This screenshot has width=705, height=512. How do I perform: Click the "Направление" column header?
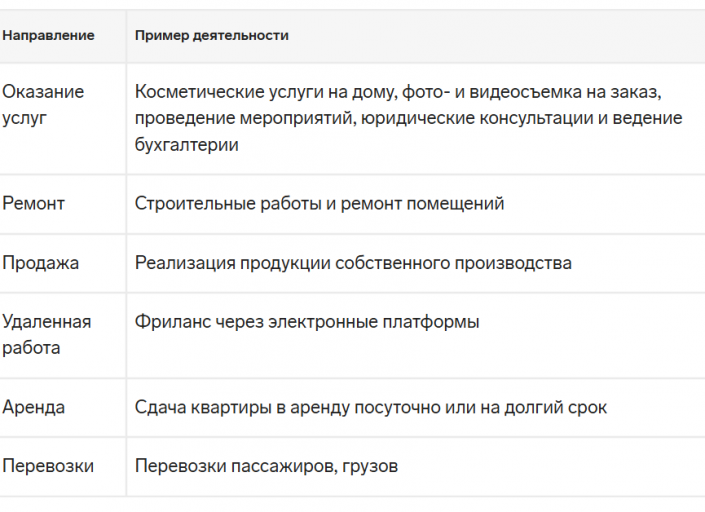coord(48,36)
